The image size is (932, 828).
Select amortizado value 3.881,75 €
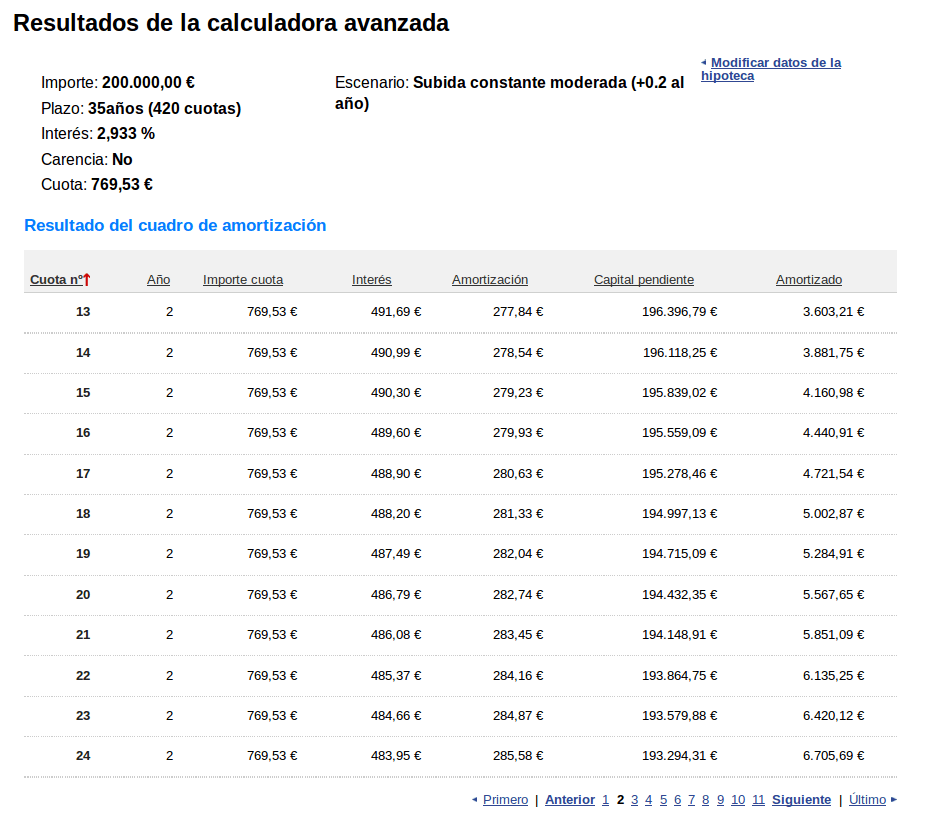coord(833,352)
